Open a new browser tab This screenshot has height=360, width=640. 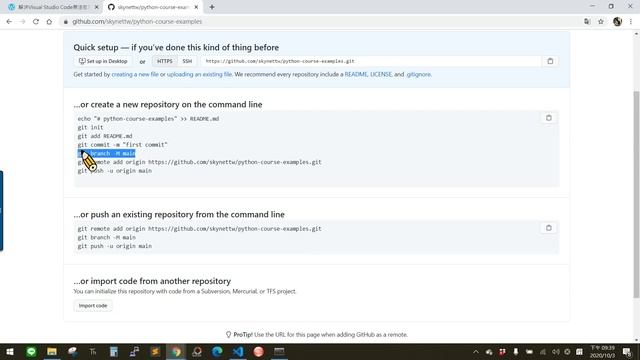[212, 7]
